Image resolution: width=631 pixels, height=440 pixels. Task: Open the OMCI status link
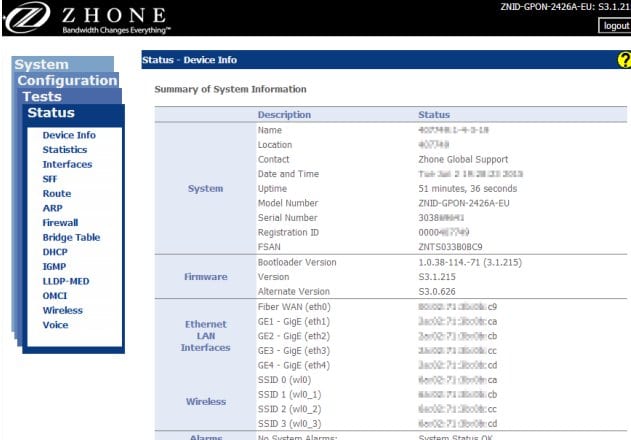click(55, 296)
